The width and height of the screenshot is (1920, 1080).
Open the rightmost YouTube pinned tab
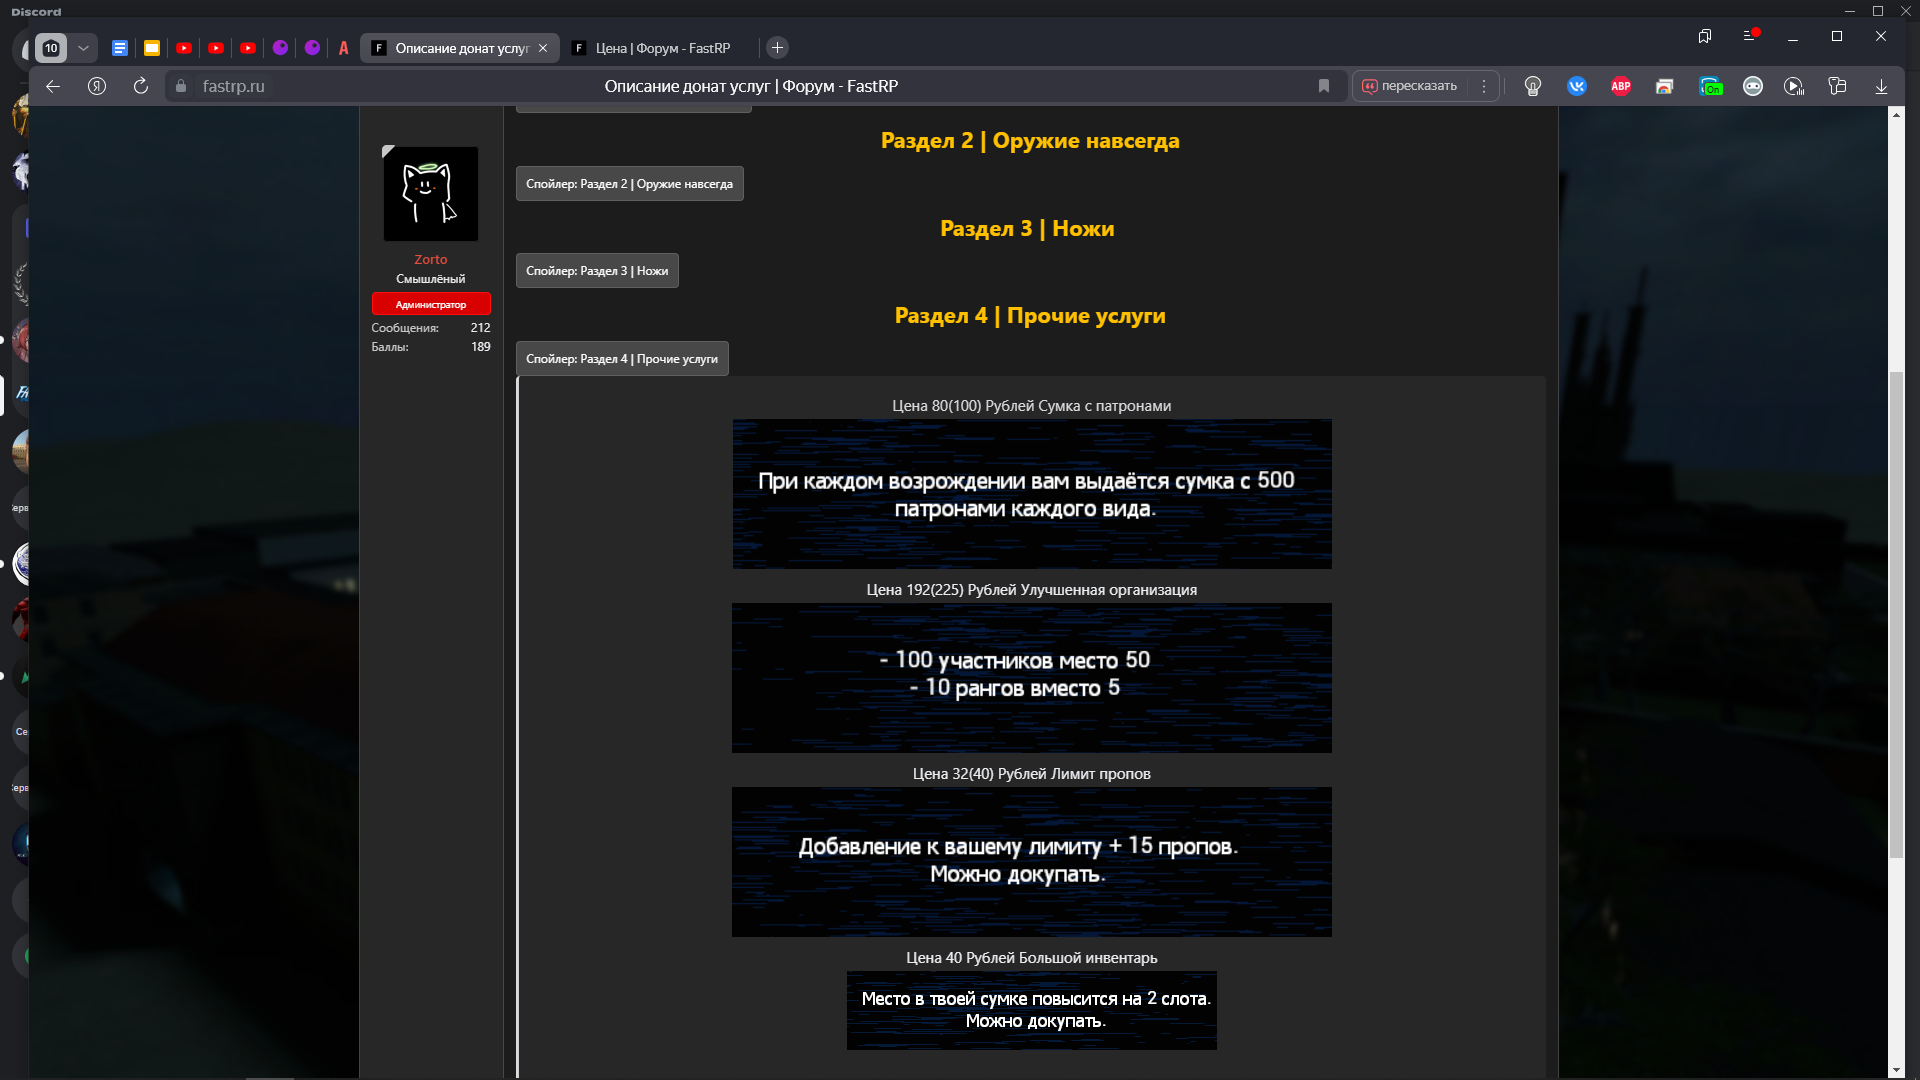click(248, 48)
